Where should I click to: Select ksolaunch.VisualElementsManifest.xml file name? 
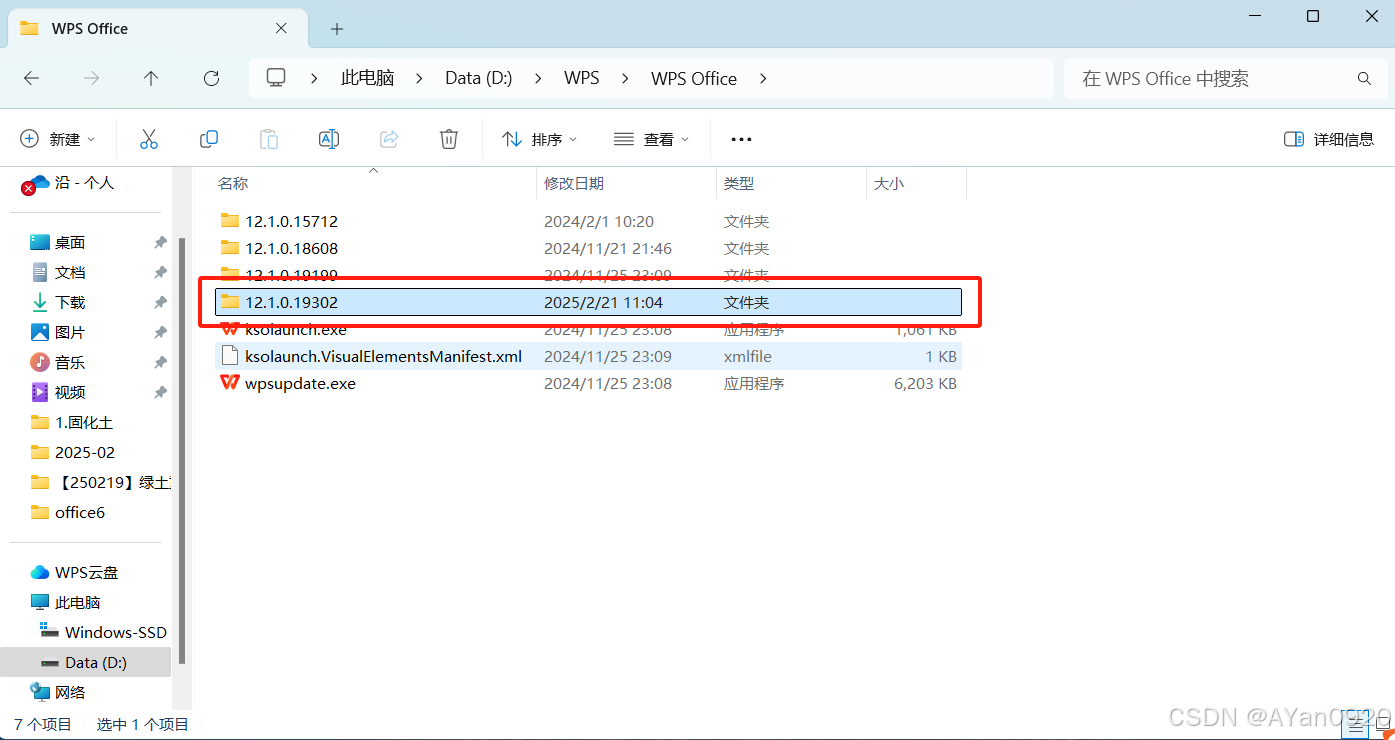pyautogui.click(x=383, y=356)
